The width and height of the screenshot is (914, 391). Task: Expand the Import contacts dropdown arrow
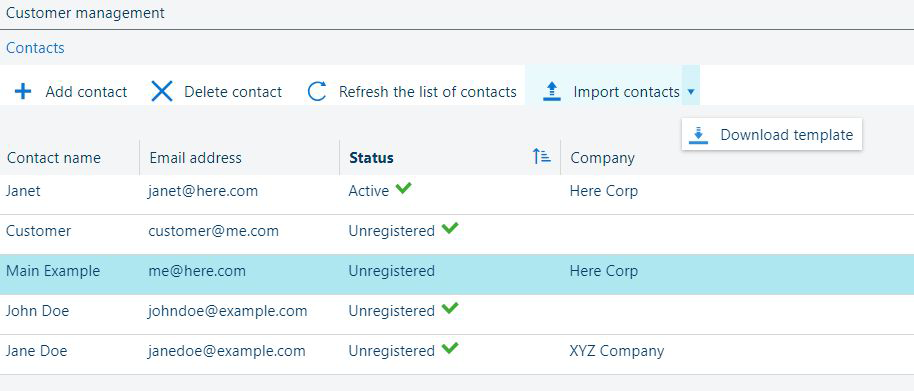pyautogui.click(x=691, y=91)
